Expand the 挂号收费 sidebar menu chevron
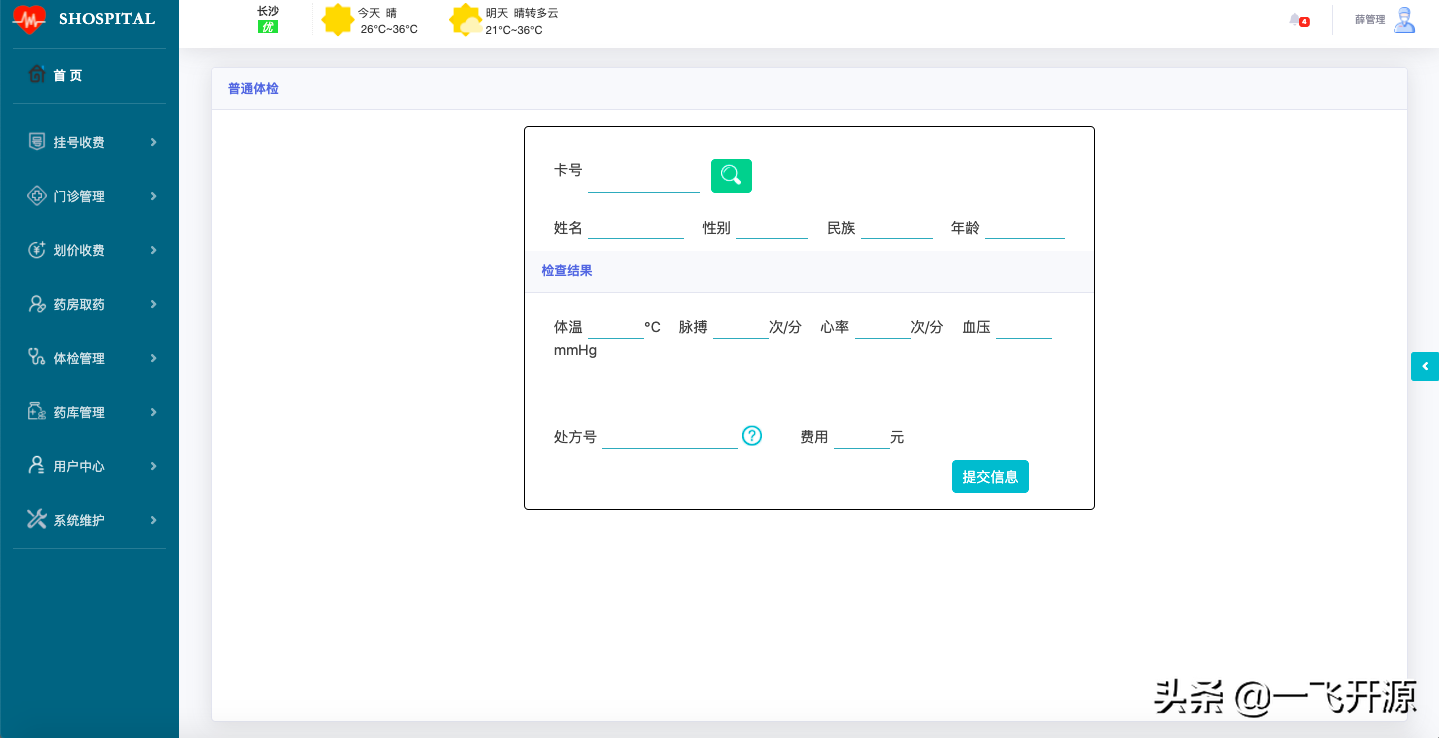 click(153, 142)
